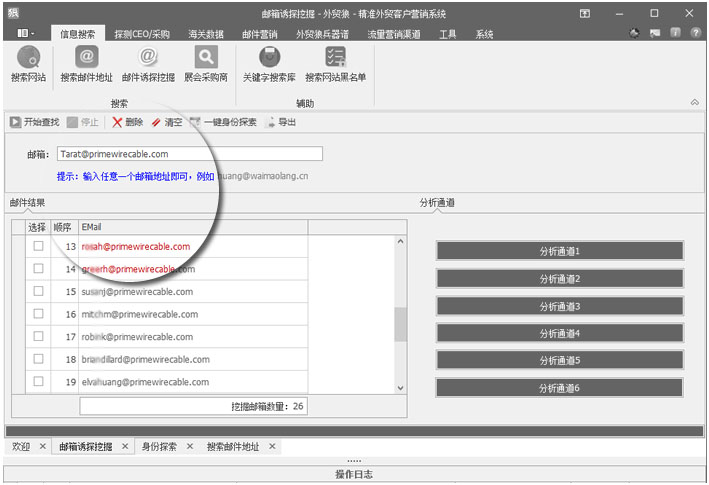Open the 展会采购商 search icon

[205, 59]
